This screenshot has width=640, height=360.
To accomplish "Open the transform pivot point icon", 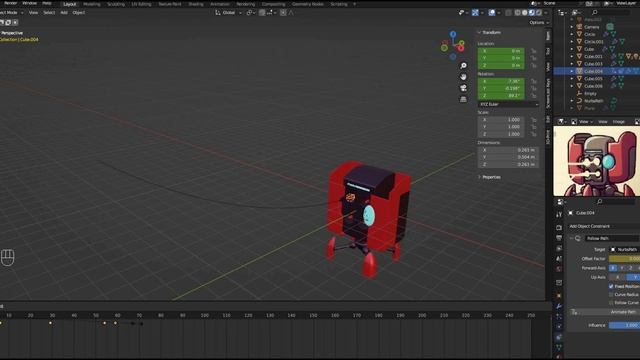I will (x=250, y=13).
